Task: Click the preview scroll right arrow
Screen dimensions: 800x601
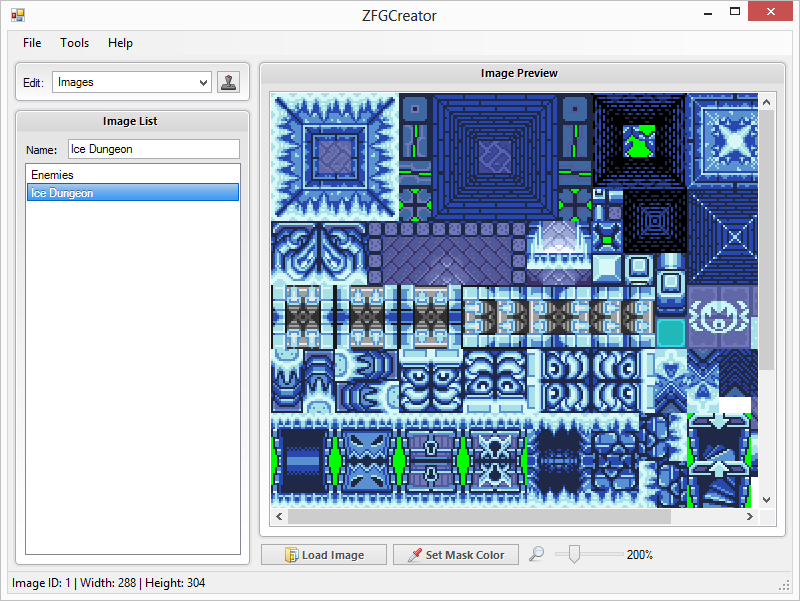Action: (749, 516)
